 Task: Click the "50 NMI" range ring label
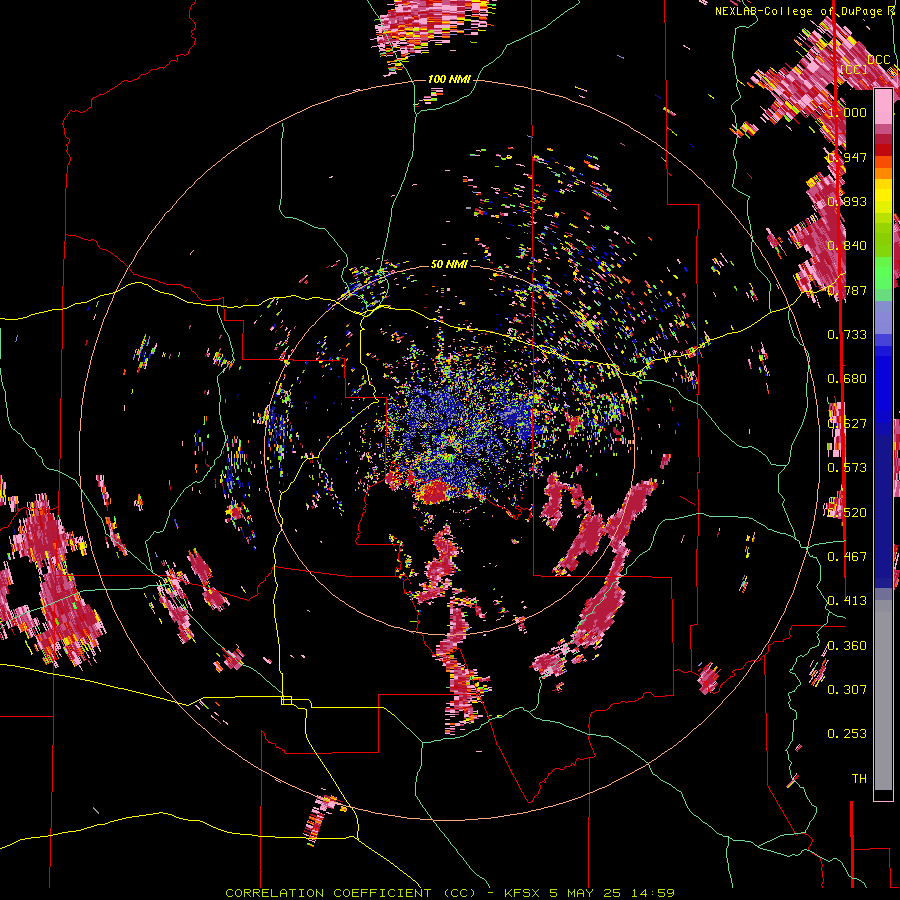[x=449, y=264]
